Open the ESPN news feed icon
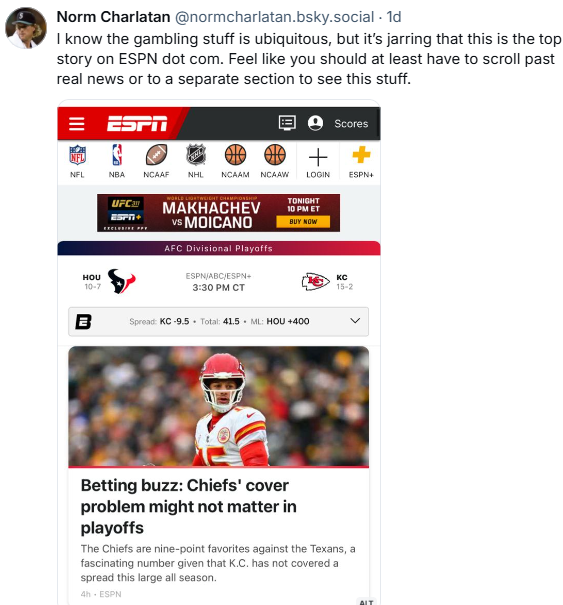This screenshot has width=563, height=605. [287, 123]
